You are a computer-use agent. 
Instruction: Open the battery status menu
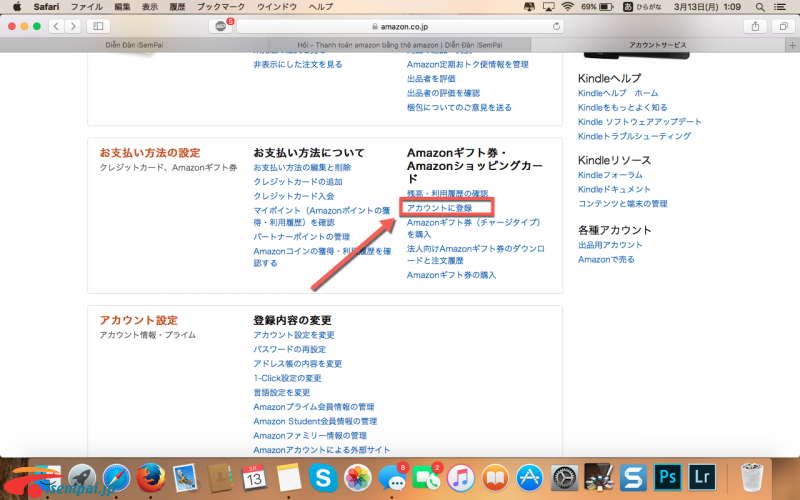click(x=597, y=7)
